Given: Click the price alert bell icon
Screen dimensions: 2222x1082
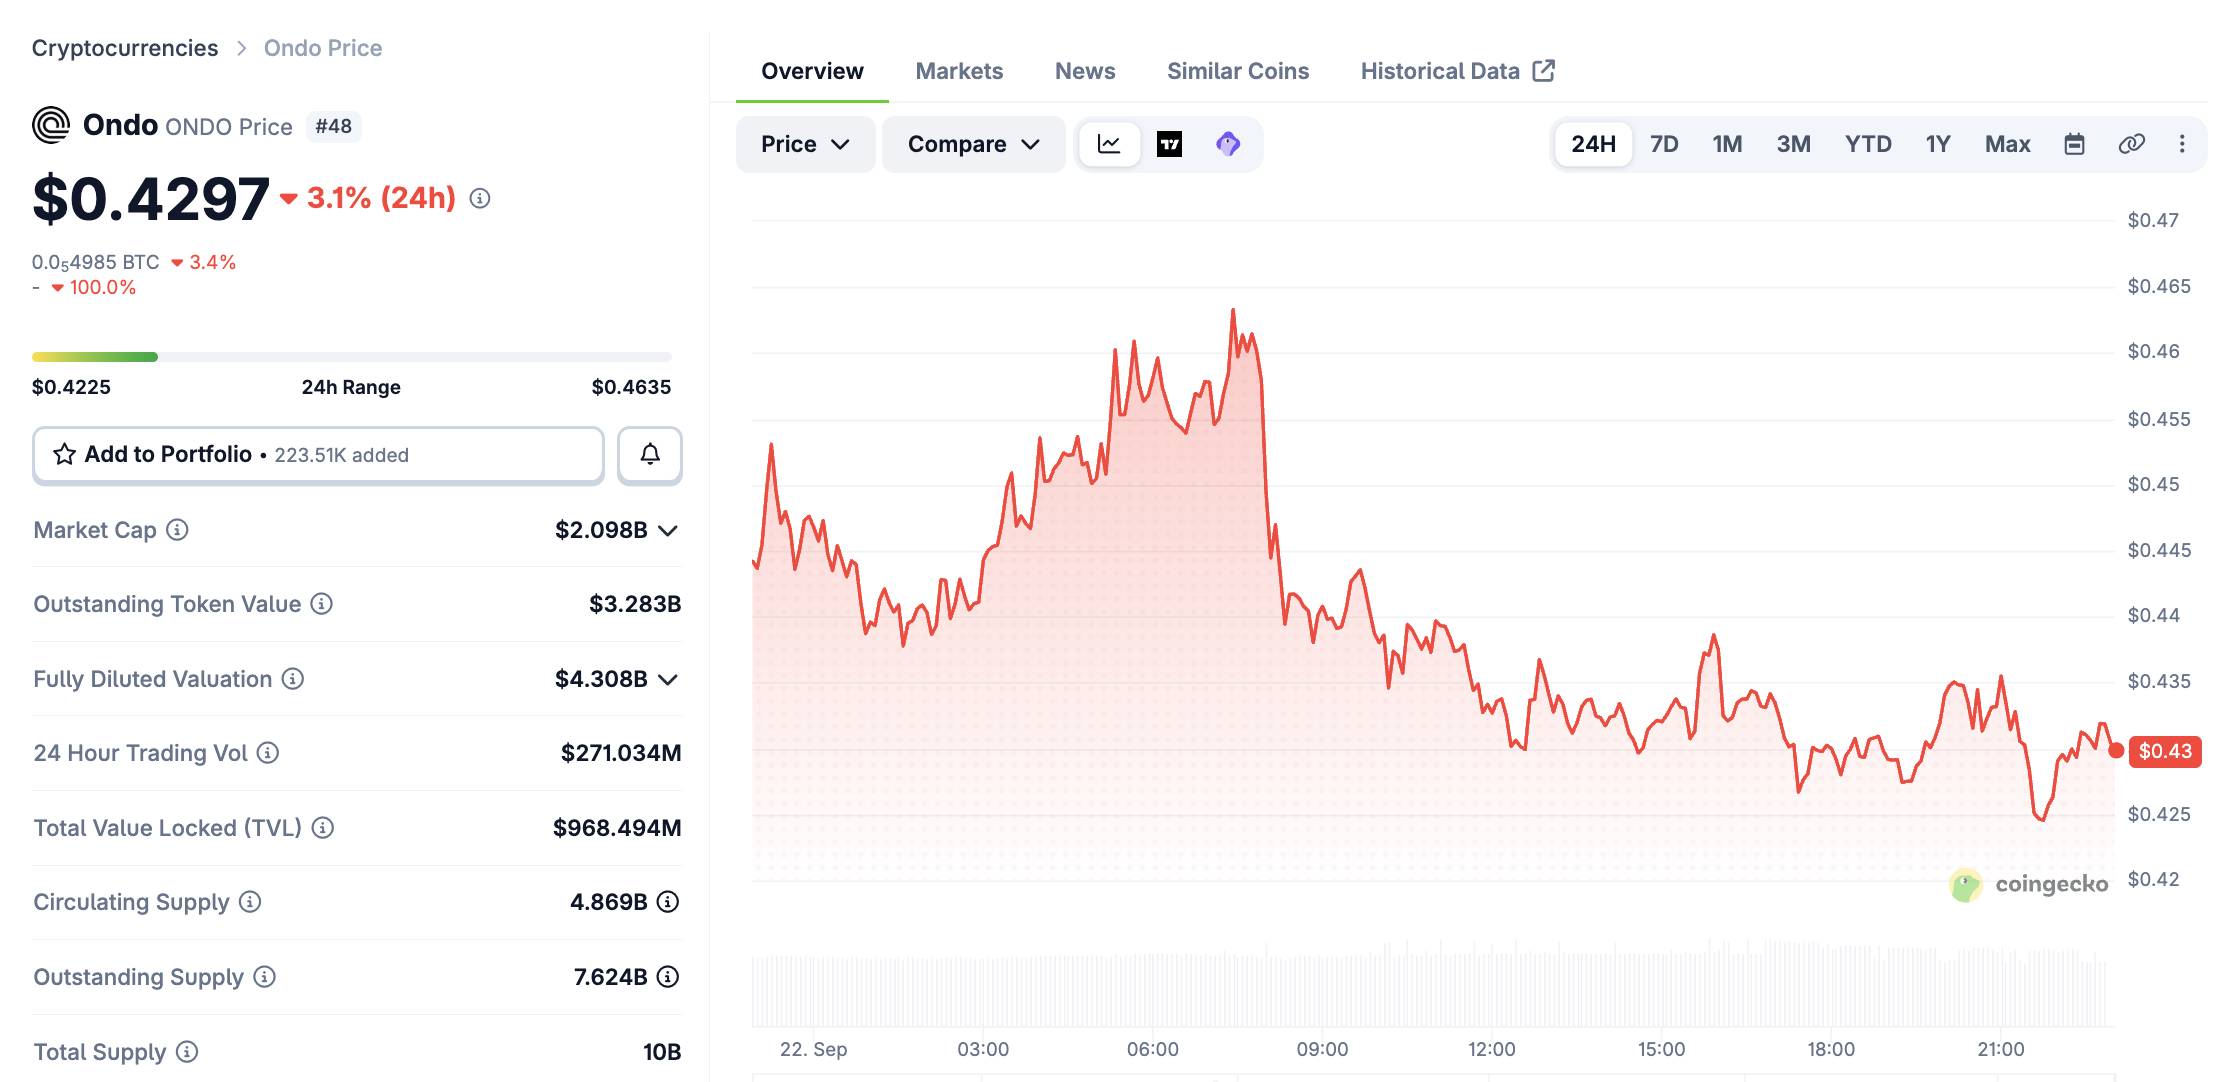Looking at the screenshot, I should click(x=650, y=455).
